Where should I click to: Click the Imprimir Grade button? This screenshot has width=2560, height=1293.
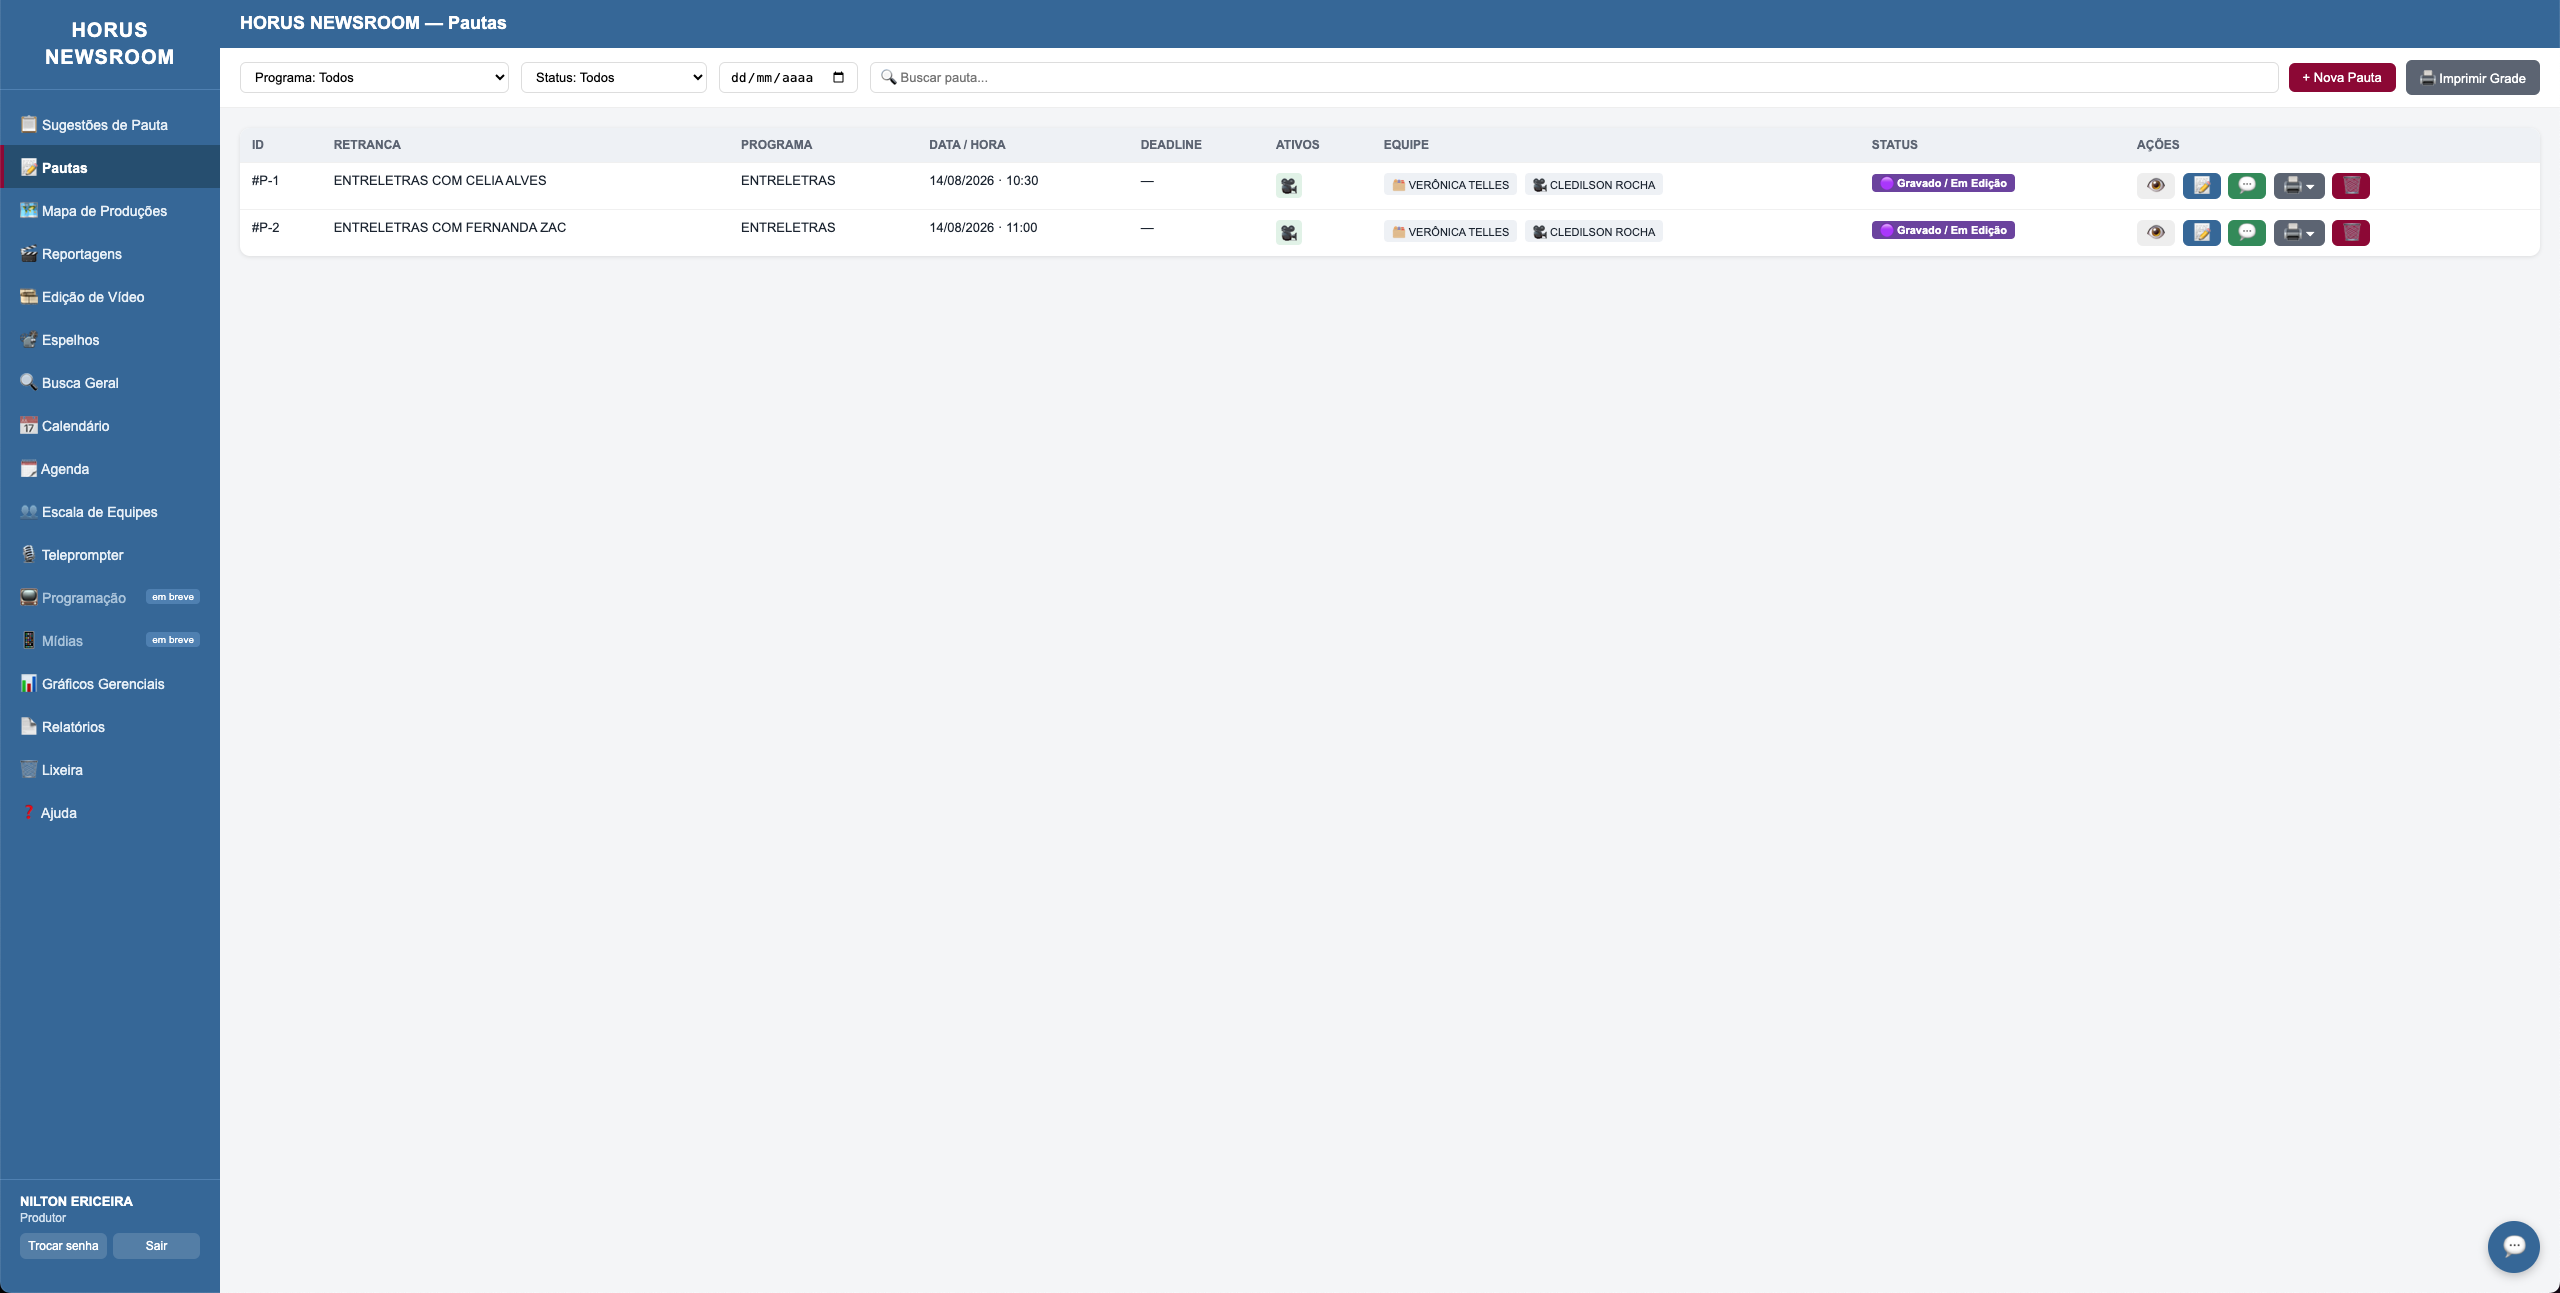point(2472,78)
